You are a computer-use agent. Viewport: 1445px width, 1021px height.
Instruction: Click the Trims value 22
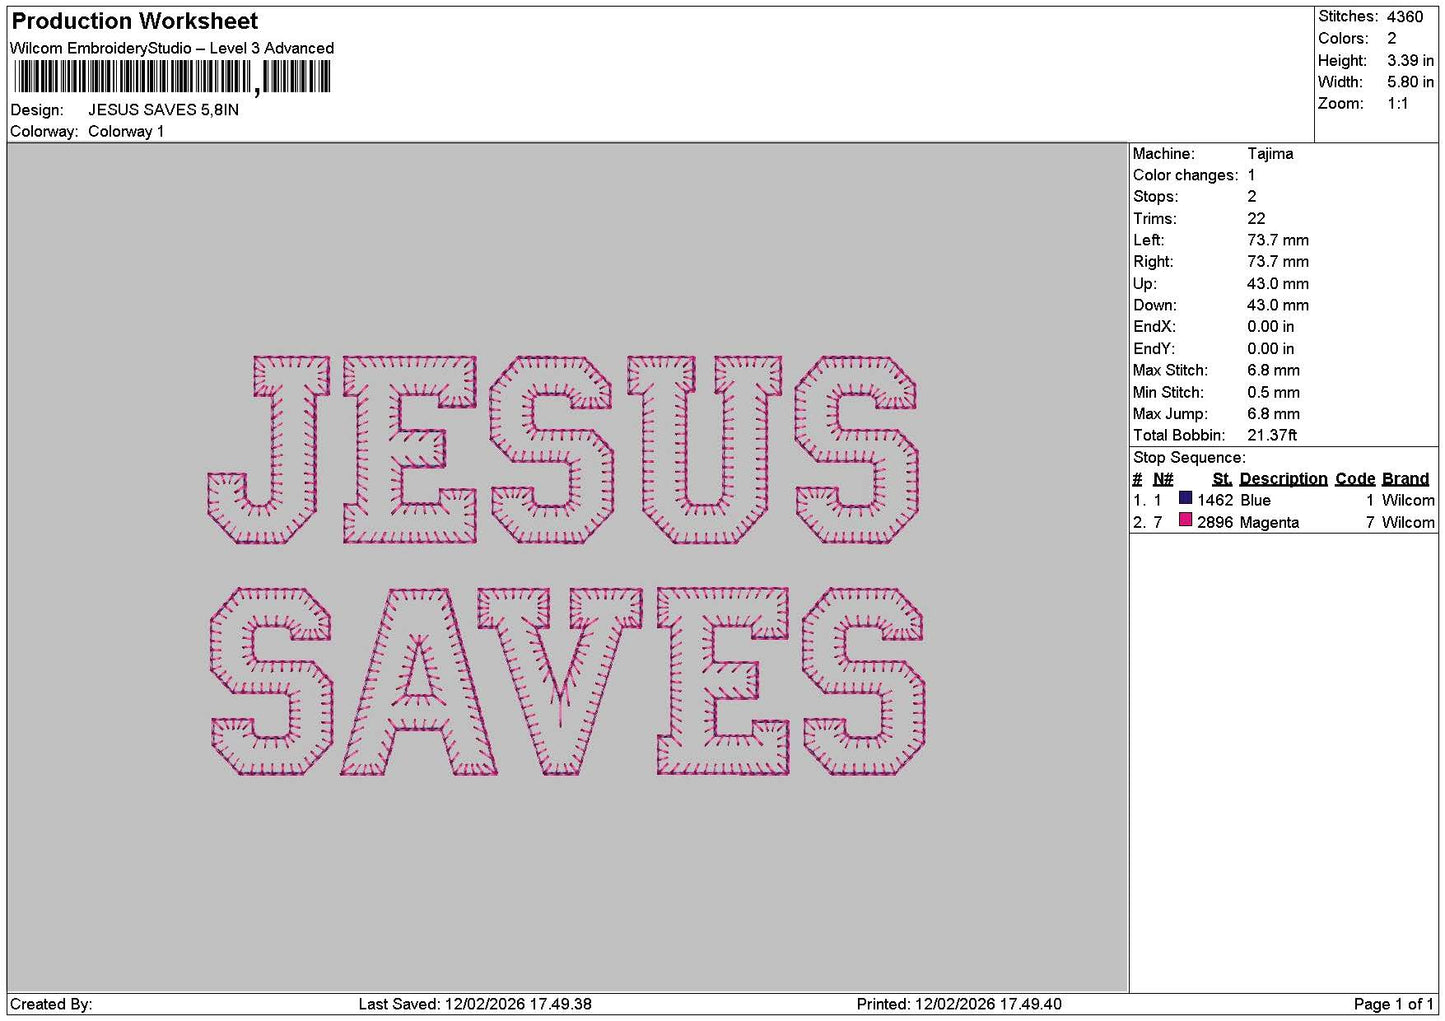pos(1256,219)
